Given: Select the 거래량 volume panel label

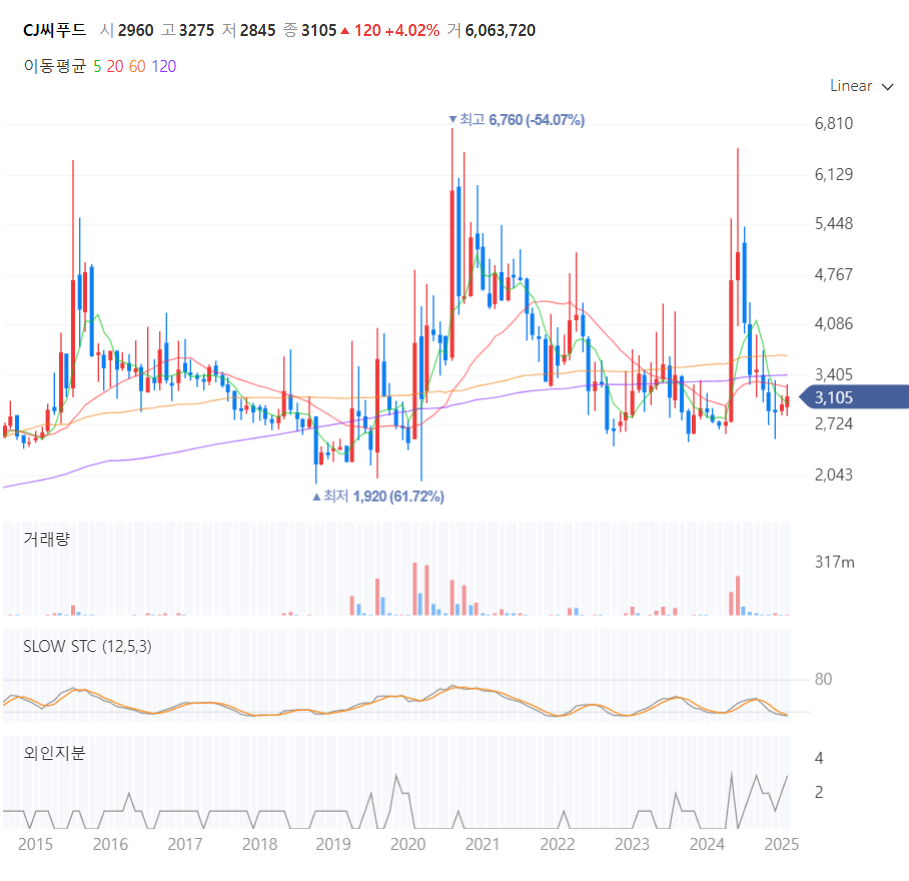Looking at the screenshot, I should click(x=46, y=539).
